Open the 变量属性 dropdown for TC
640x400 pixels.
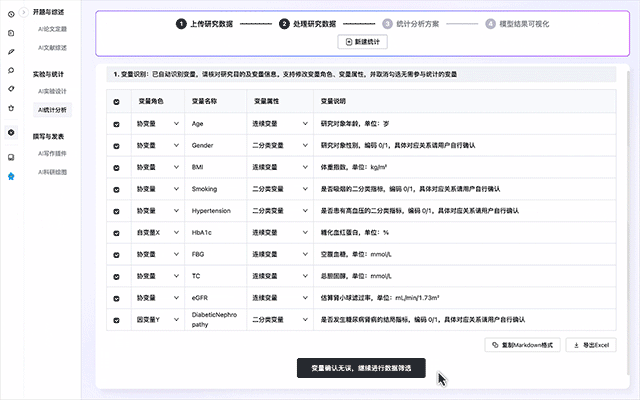pos(280,276)
